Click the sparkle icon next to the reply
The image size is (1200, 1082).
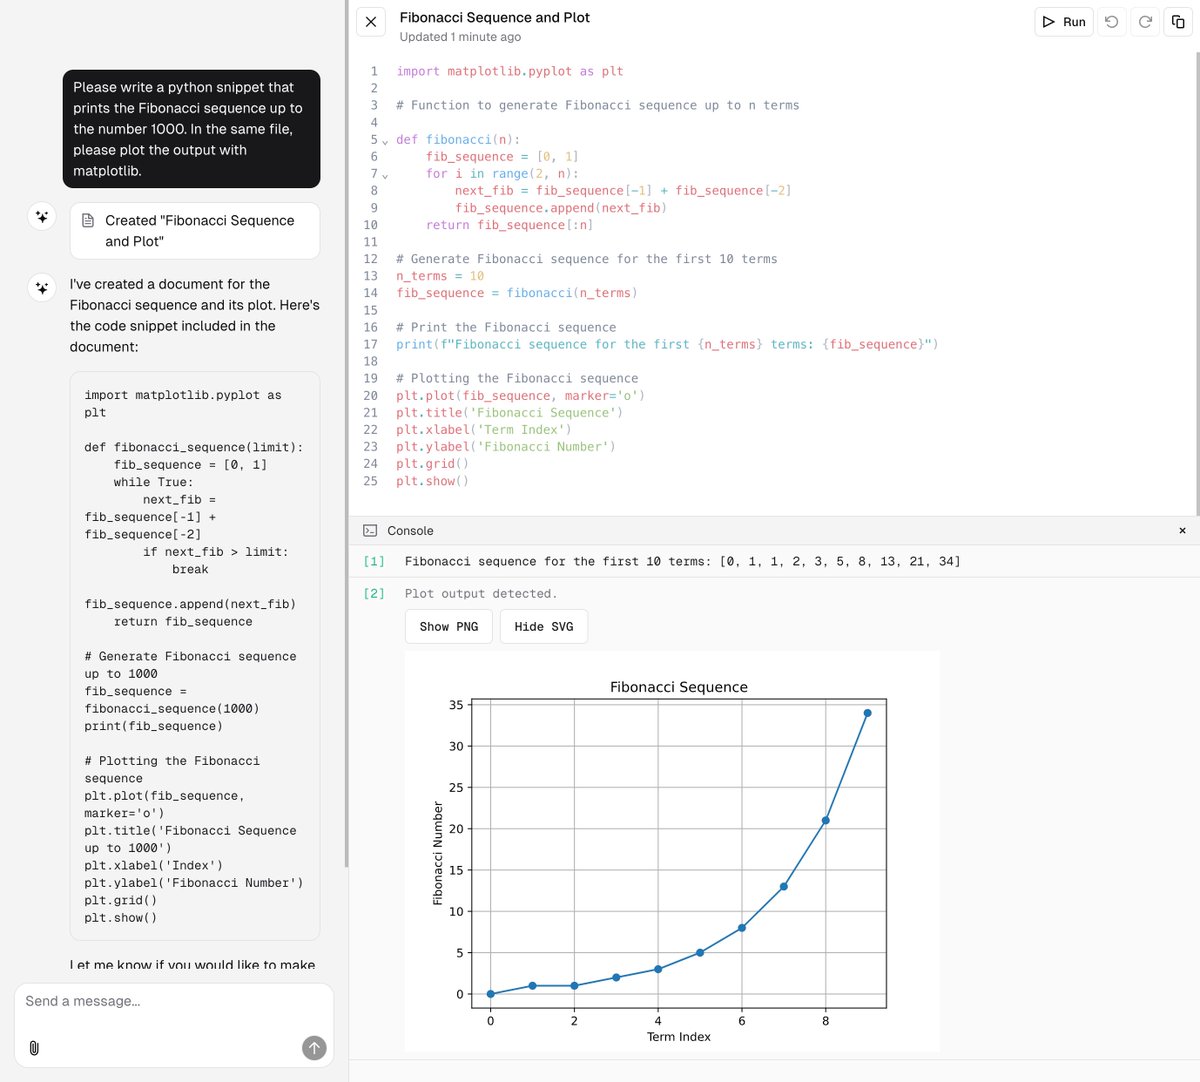click(x=41, y=287)
